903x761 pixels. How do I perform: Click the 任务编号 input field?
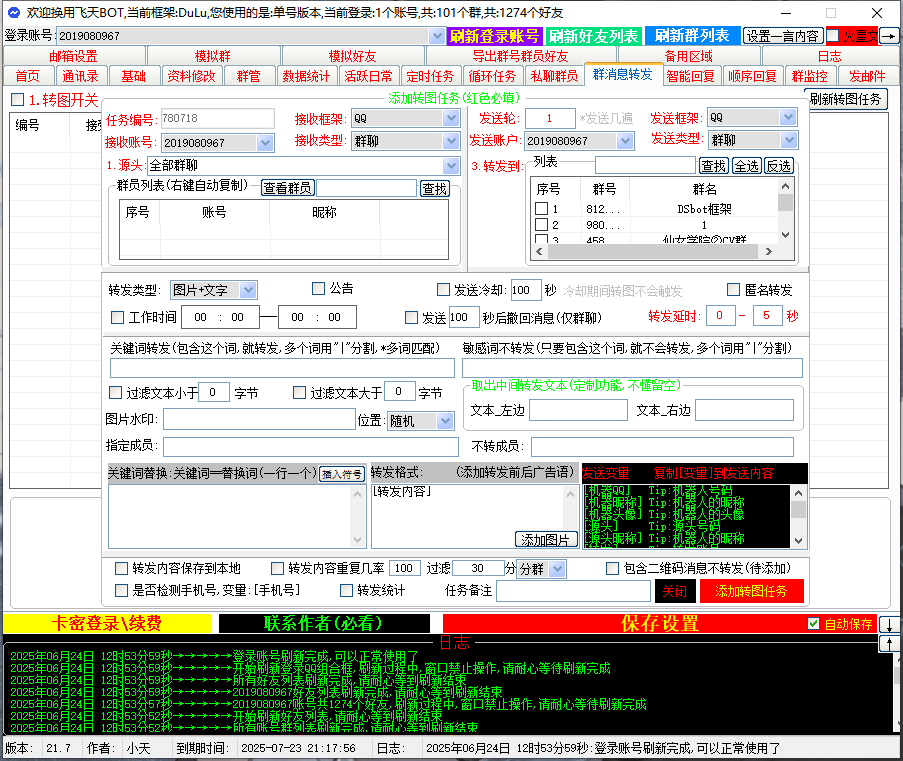218,119
